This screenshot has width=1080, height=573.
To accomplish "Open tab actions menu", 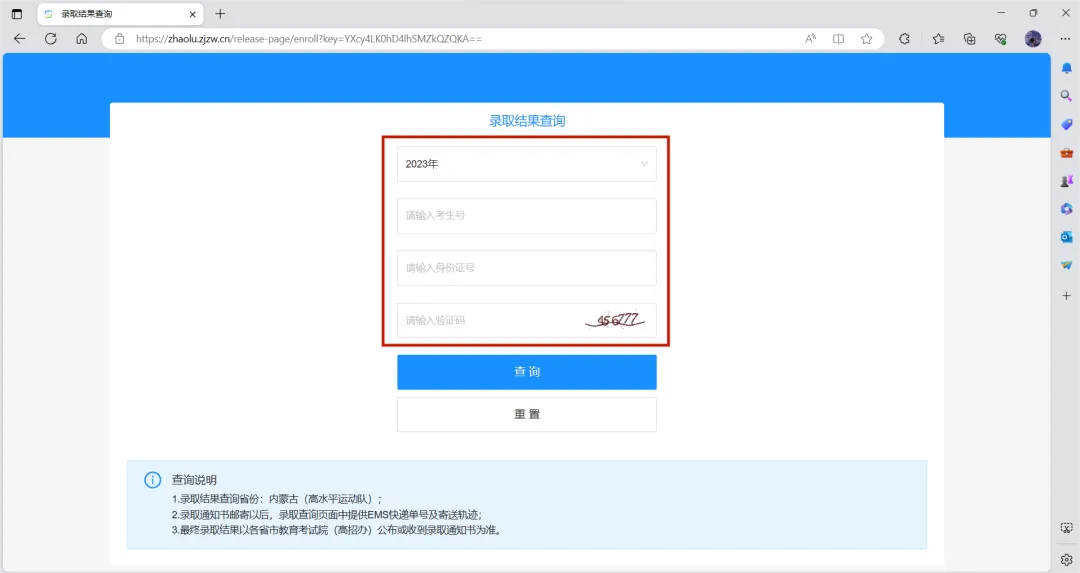I will [17, 14].
